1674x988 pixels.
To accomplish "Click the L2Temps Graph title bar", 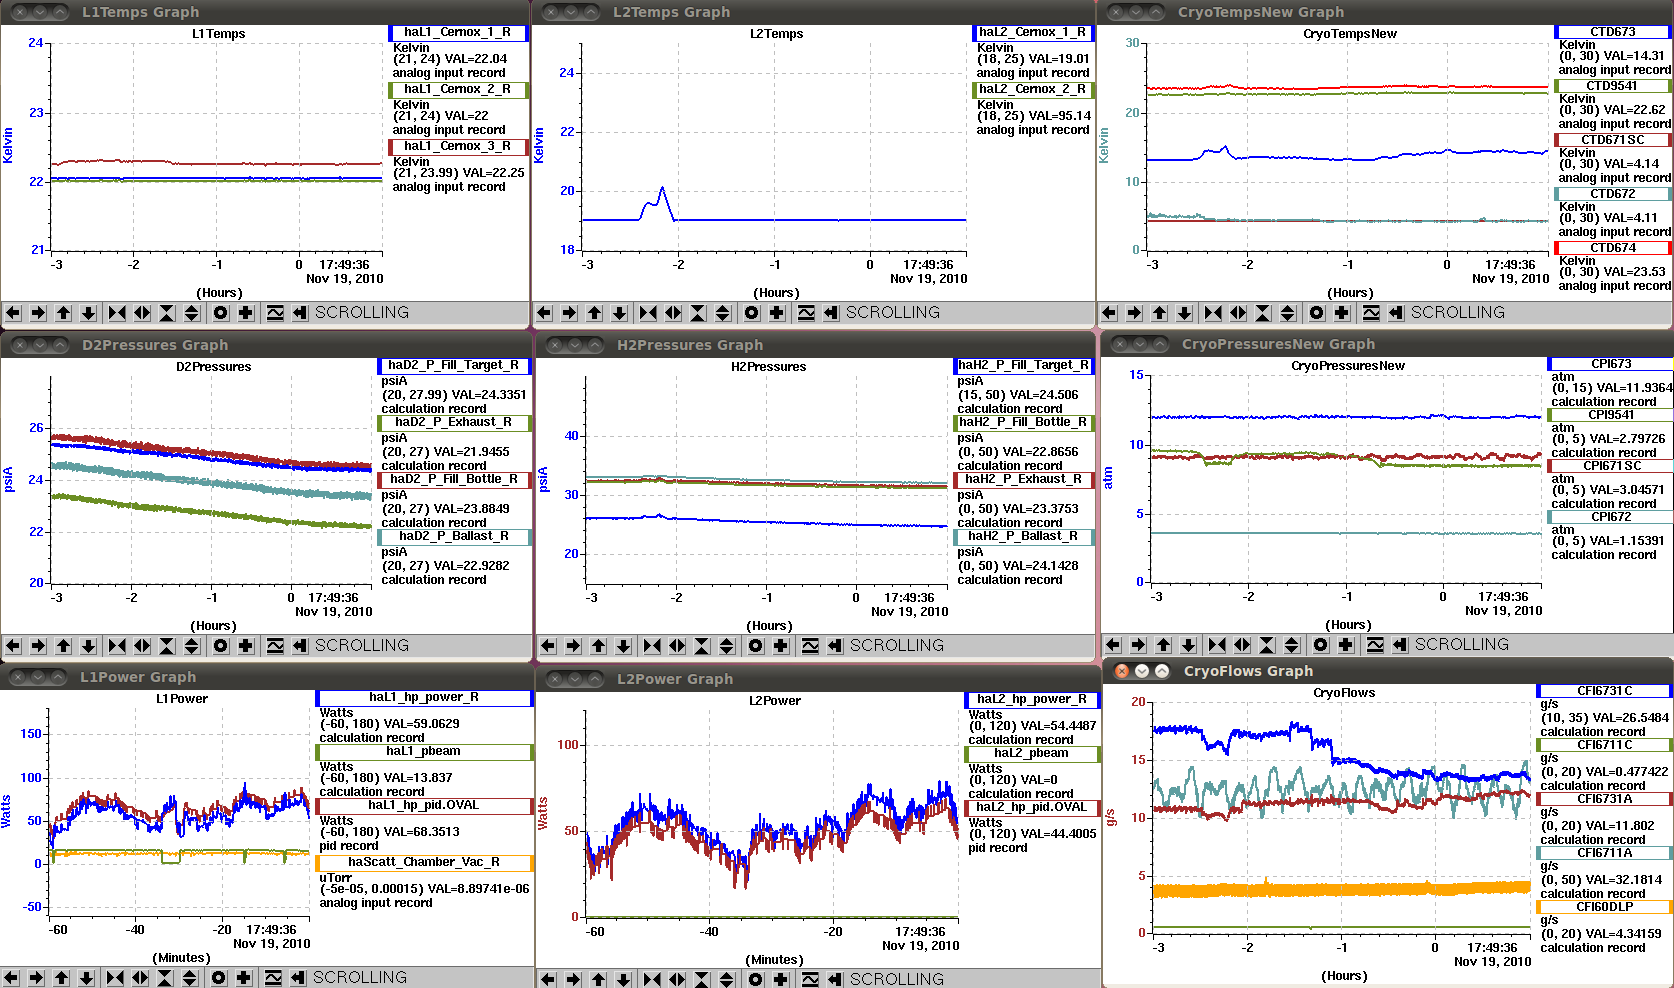I will tap(814, 12).
